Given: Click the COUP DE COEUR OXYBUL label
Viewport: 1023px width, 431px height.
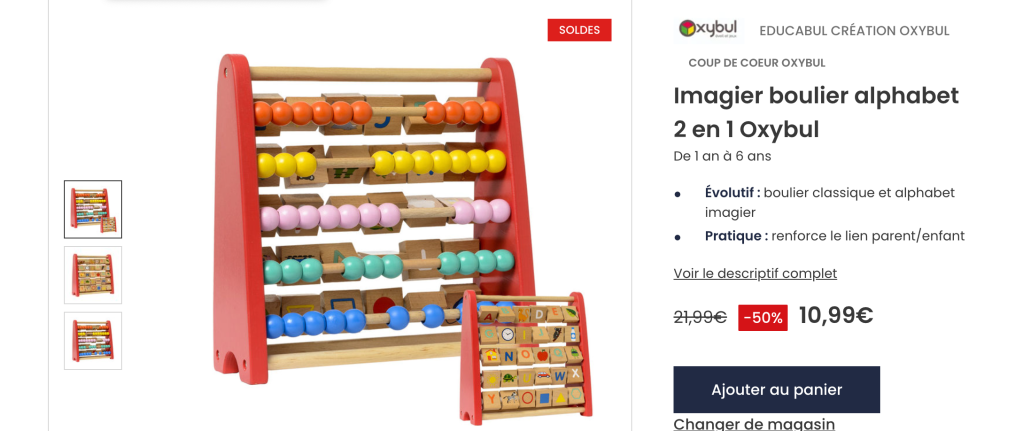Looking at the screenshot, I should pyautogui.click(x=757, y=63).
